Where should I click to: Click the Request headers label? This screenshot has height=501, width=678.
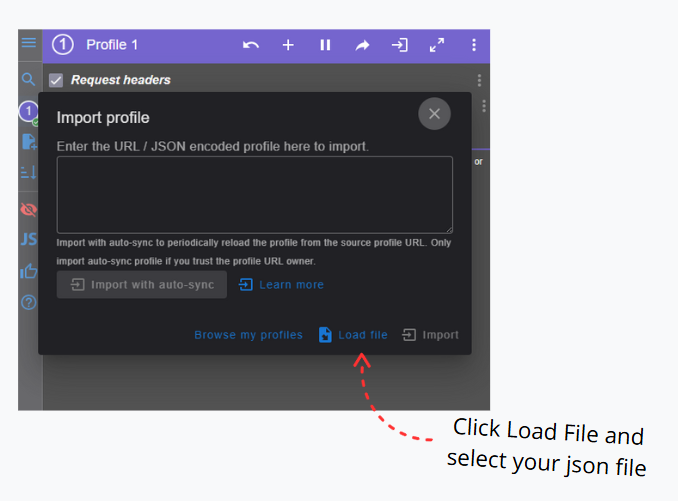click(121, 80)
